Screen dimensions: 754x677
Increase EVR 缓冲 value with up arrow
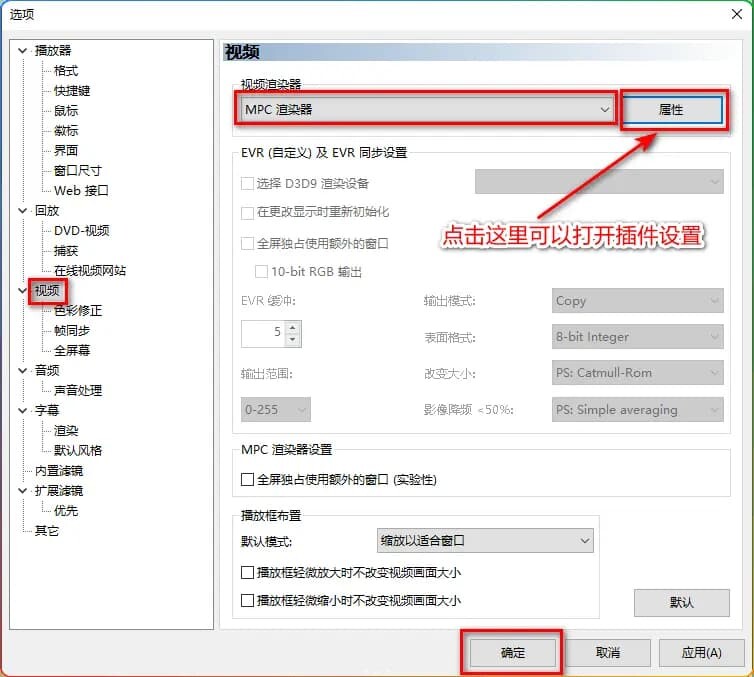point(292,328)
